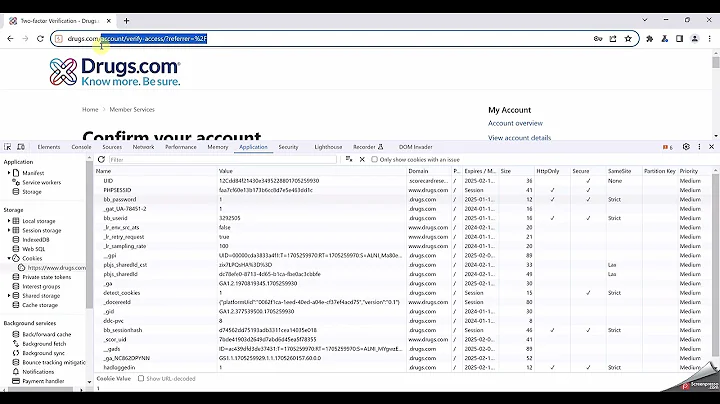Viewport: 720px width, 404px height.
Task: Expand Shared storage in the sidebar
Action: pos(9,296)
